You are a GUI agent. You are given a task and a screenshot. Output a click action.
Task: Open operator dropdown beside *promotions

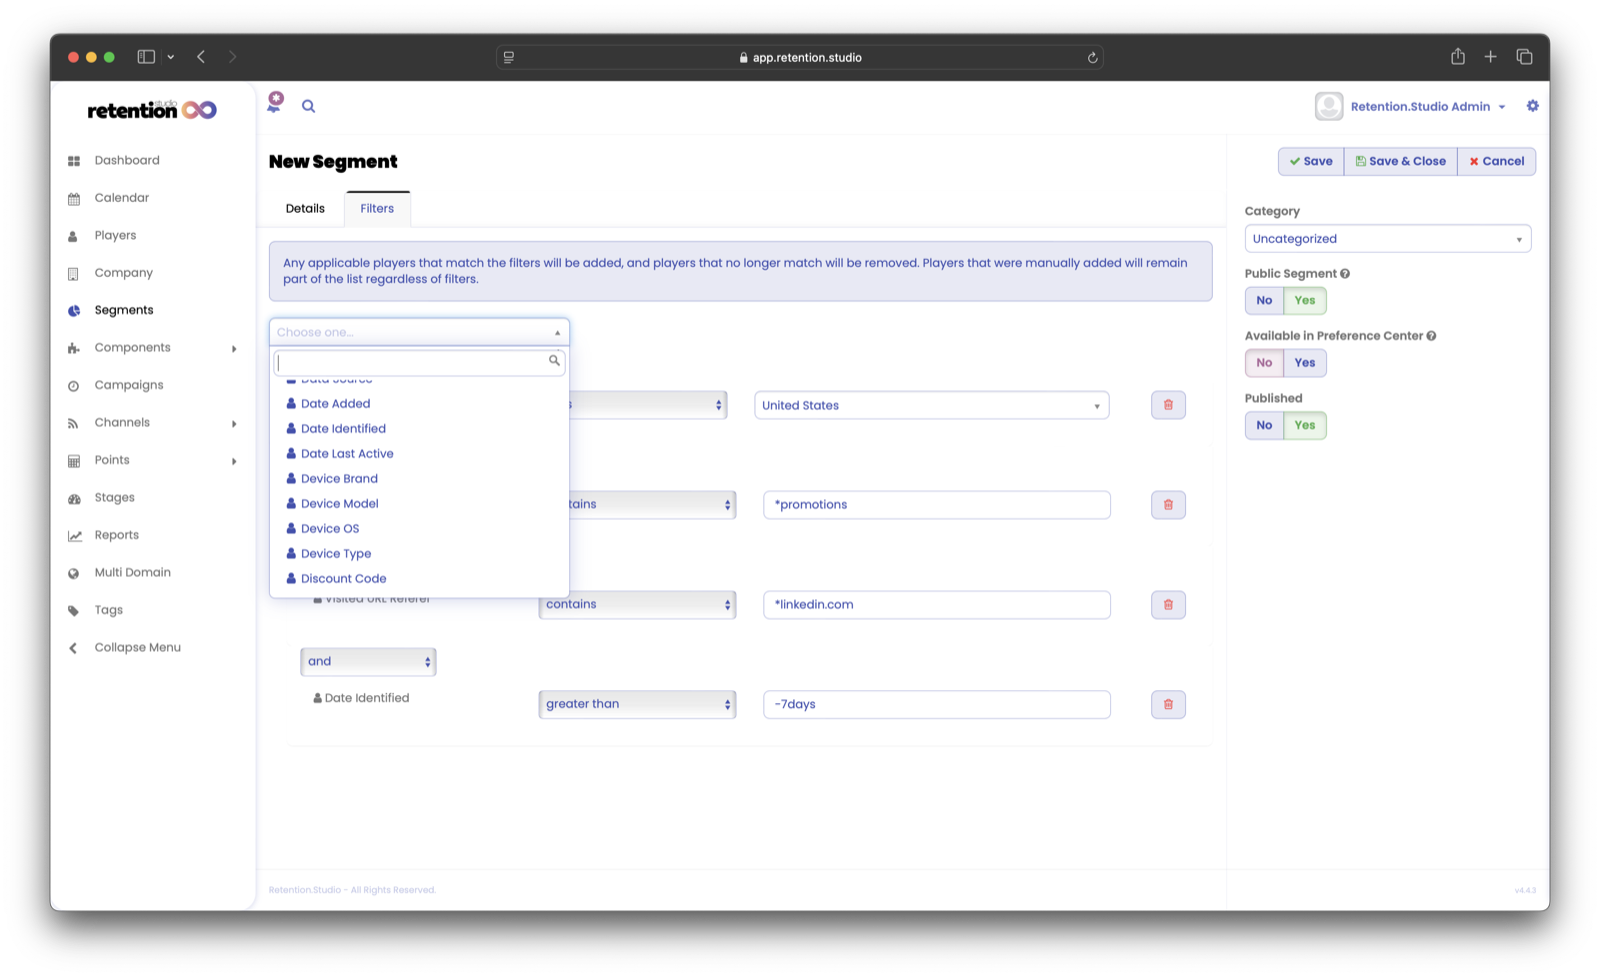[x=653, y=505]
